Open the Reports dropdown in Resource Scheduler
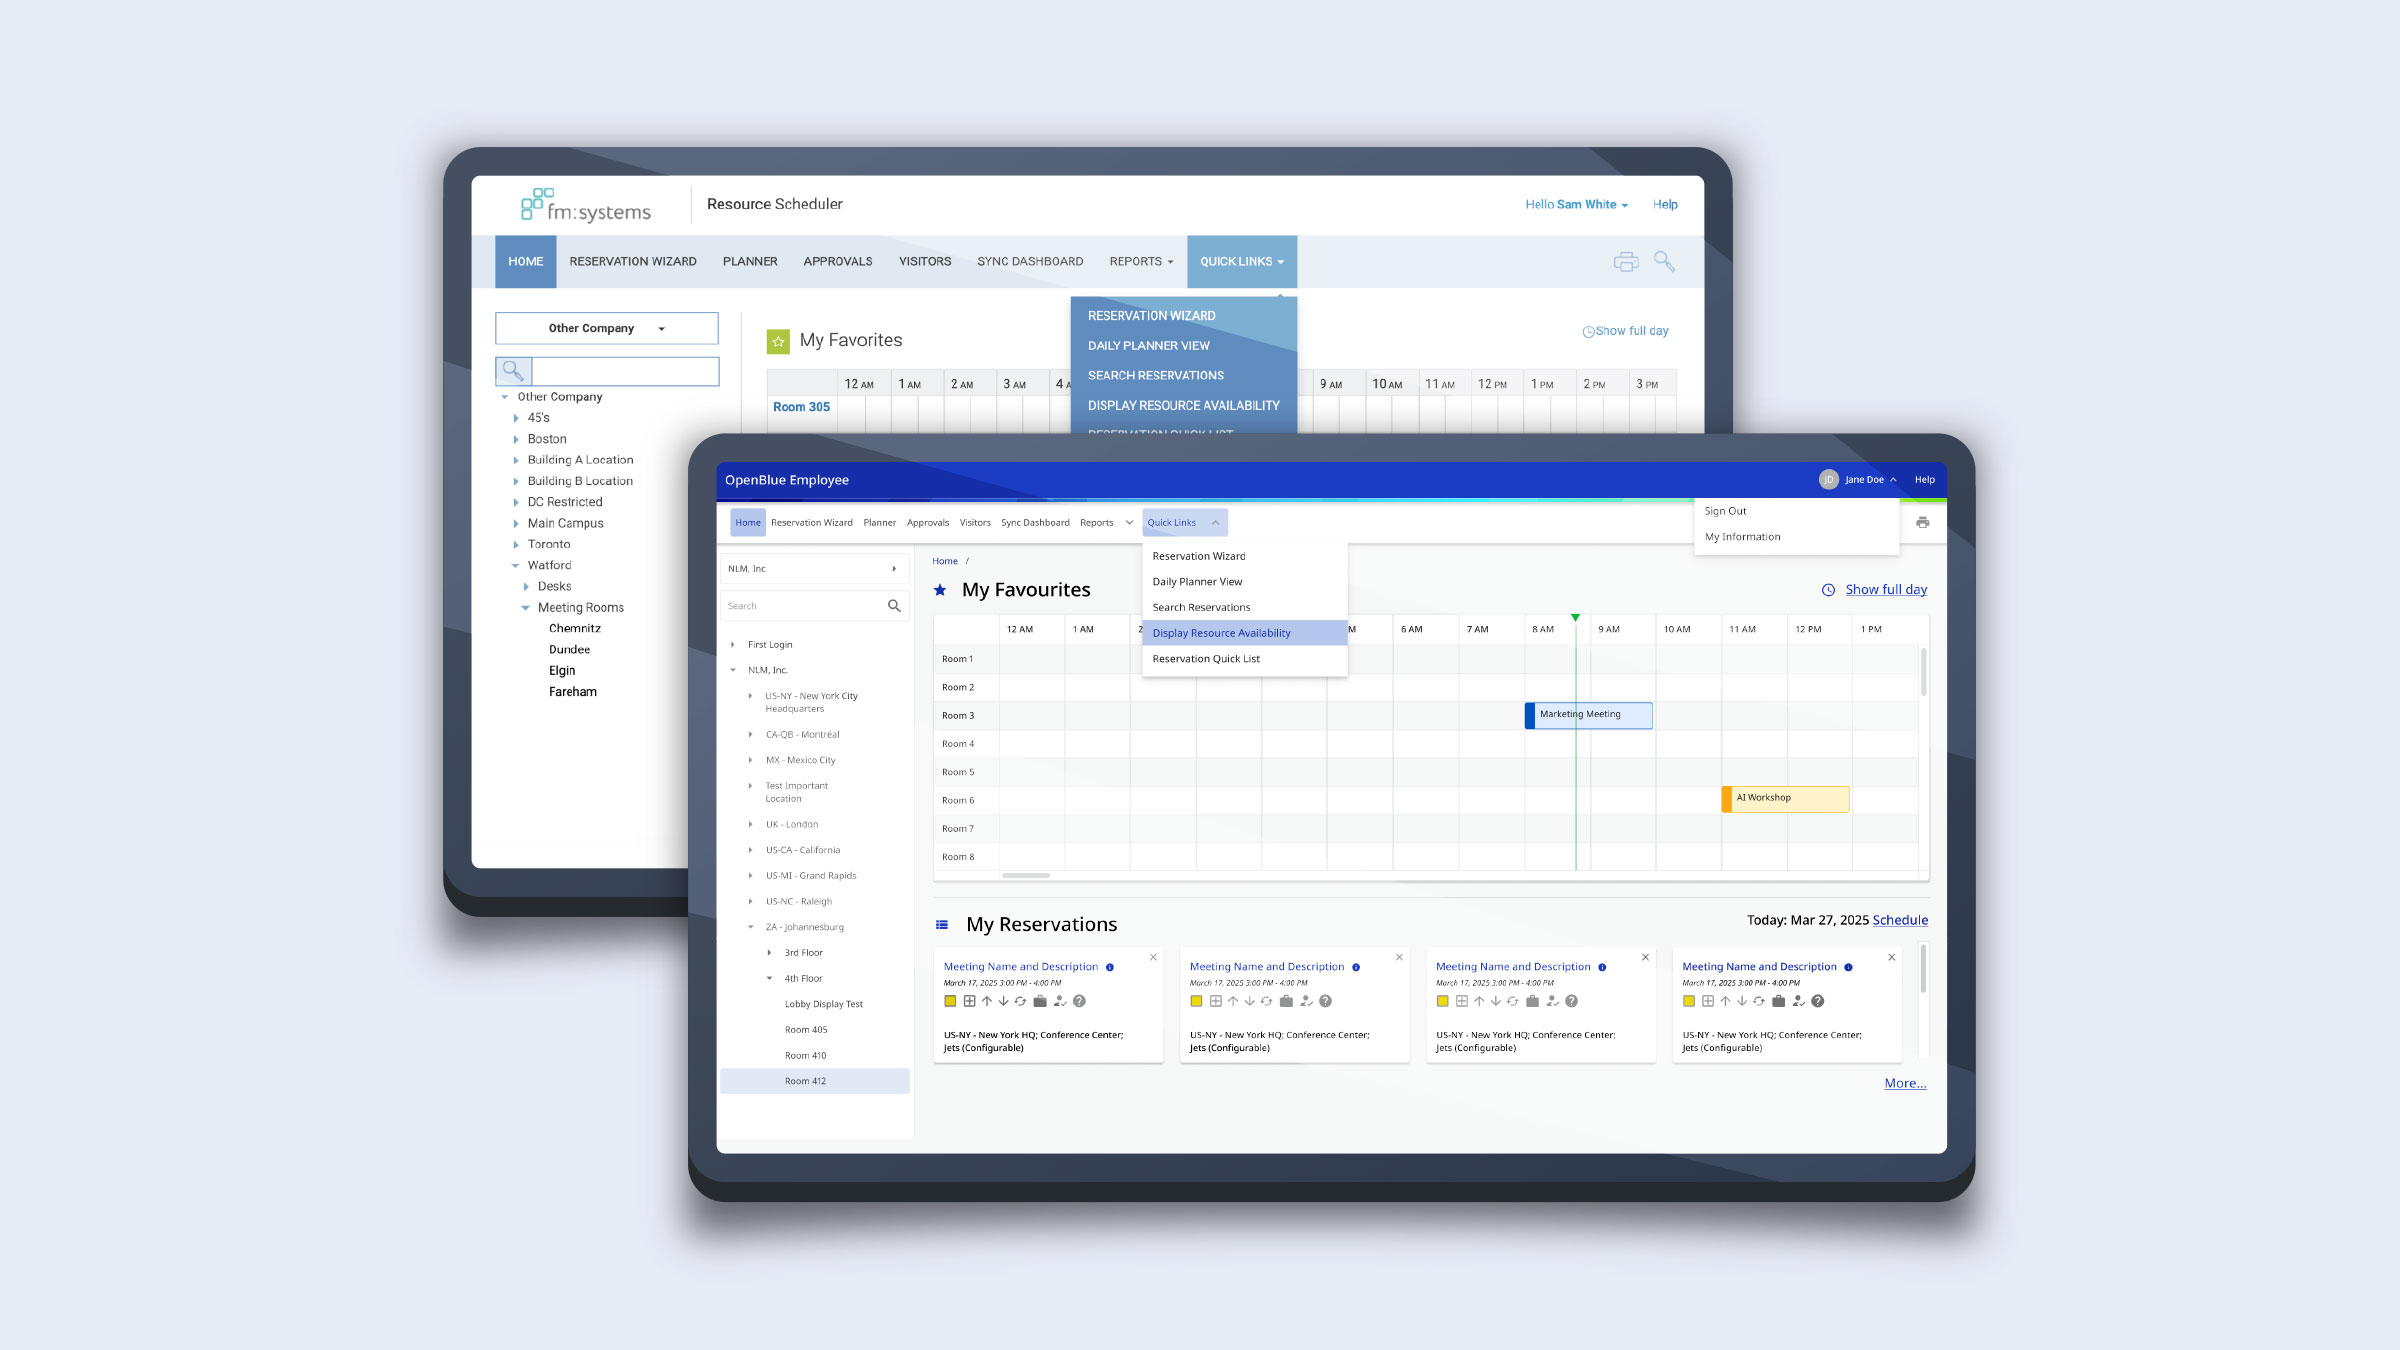The image size is (2400, 1350). tap(1141, 262)
